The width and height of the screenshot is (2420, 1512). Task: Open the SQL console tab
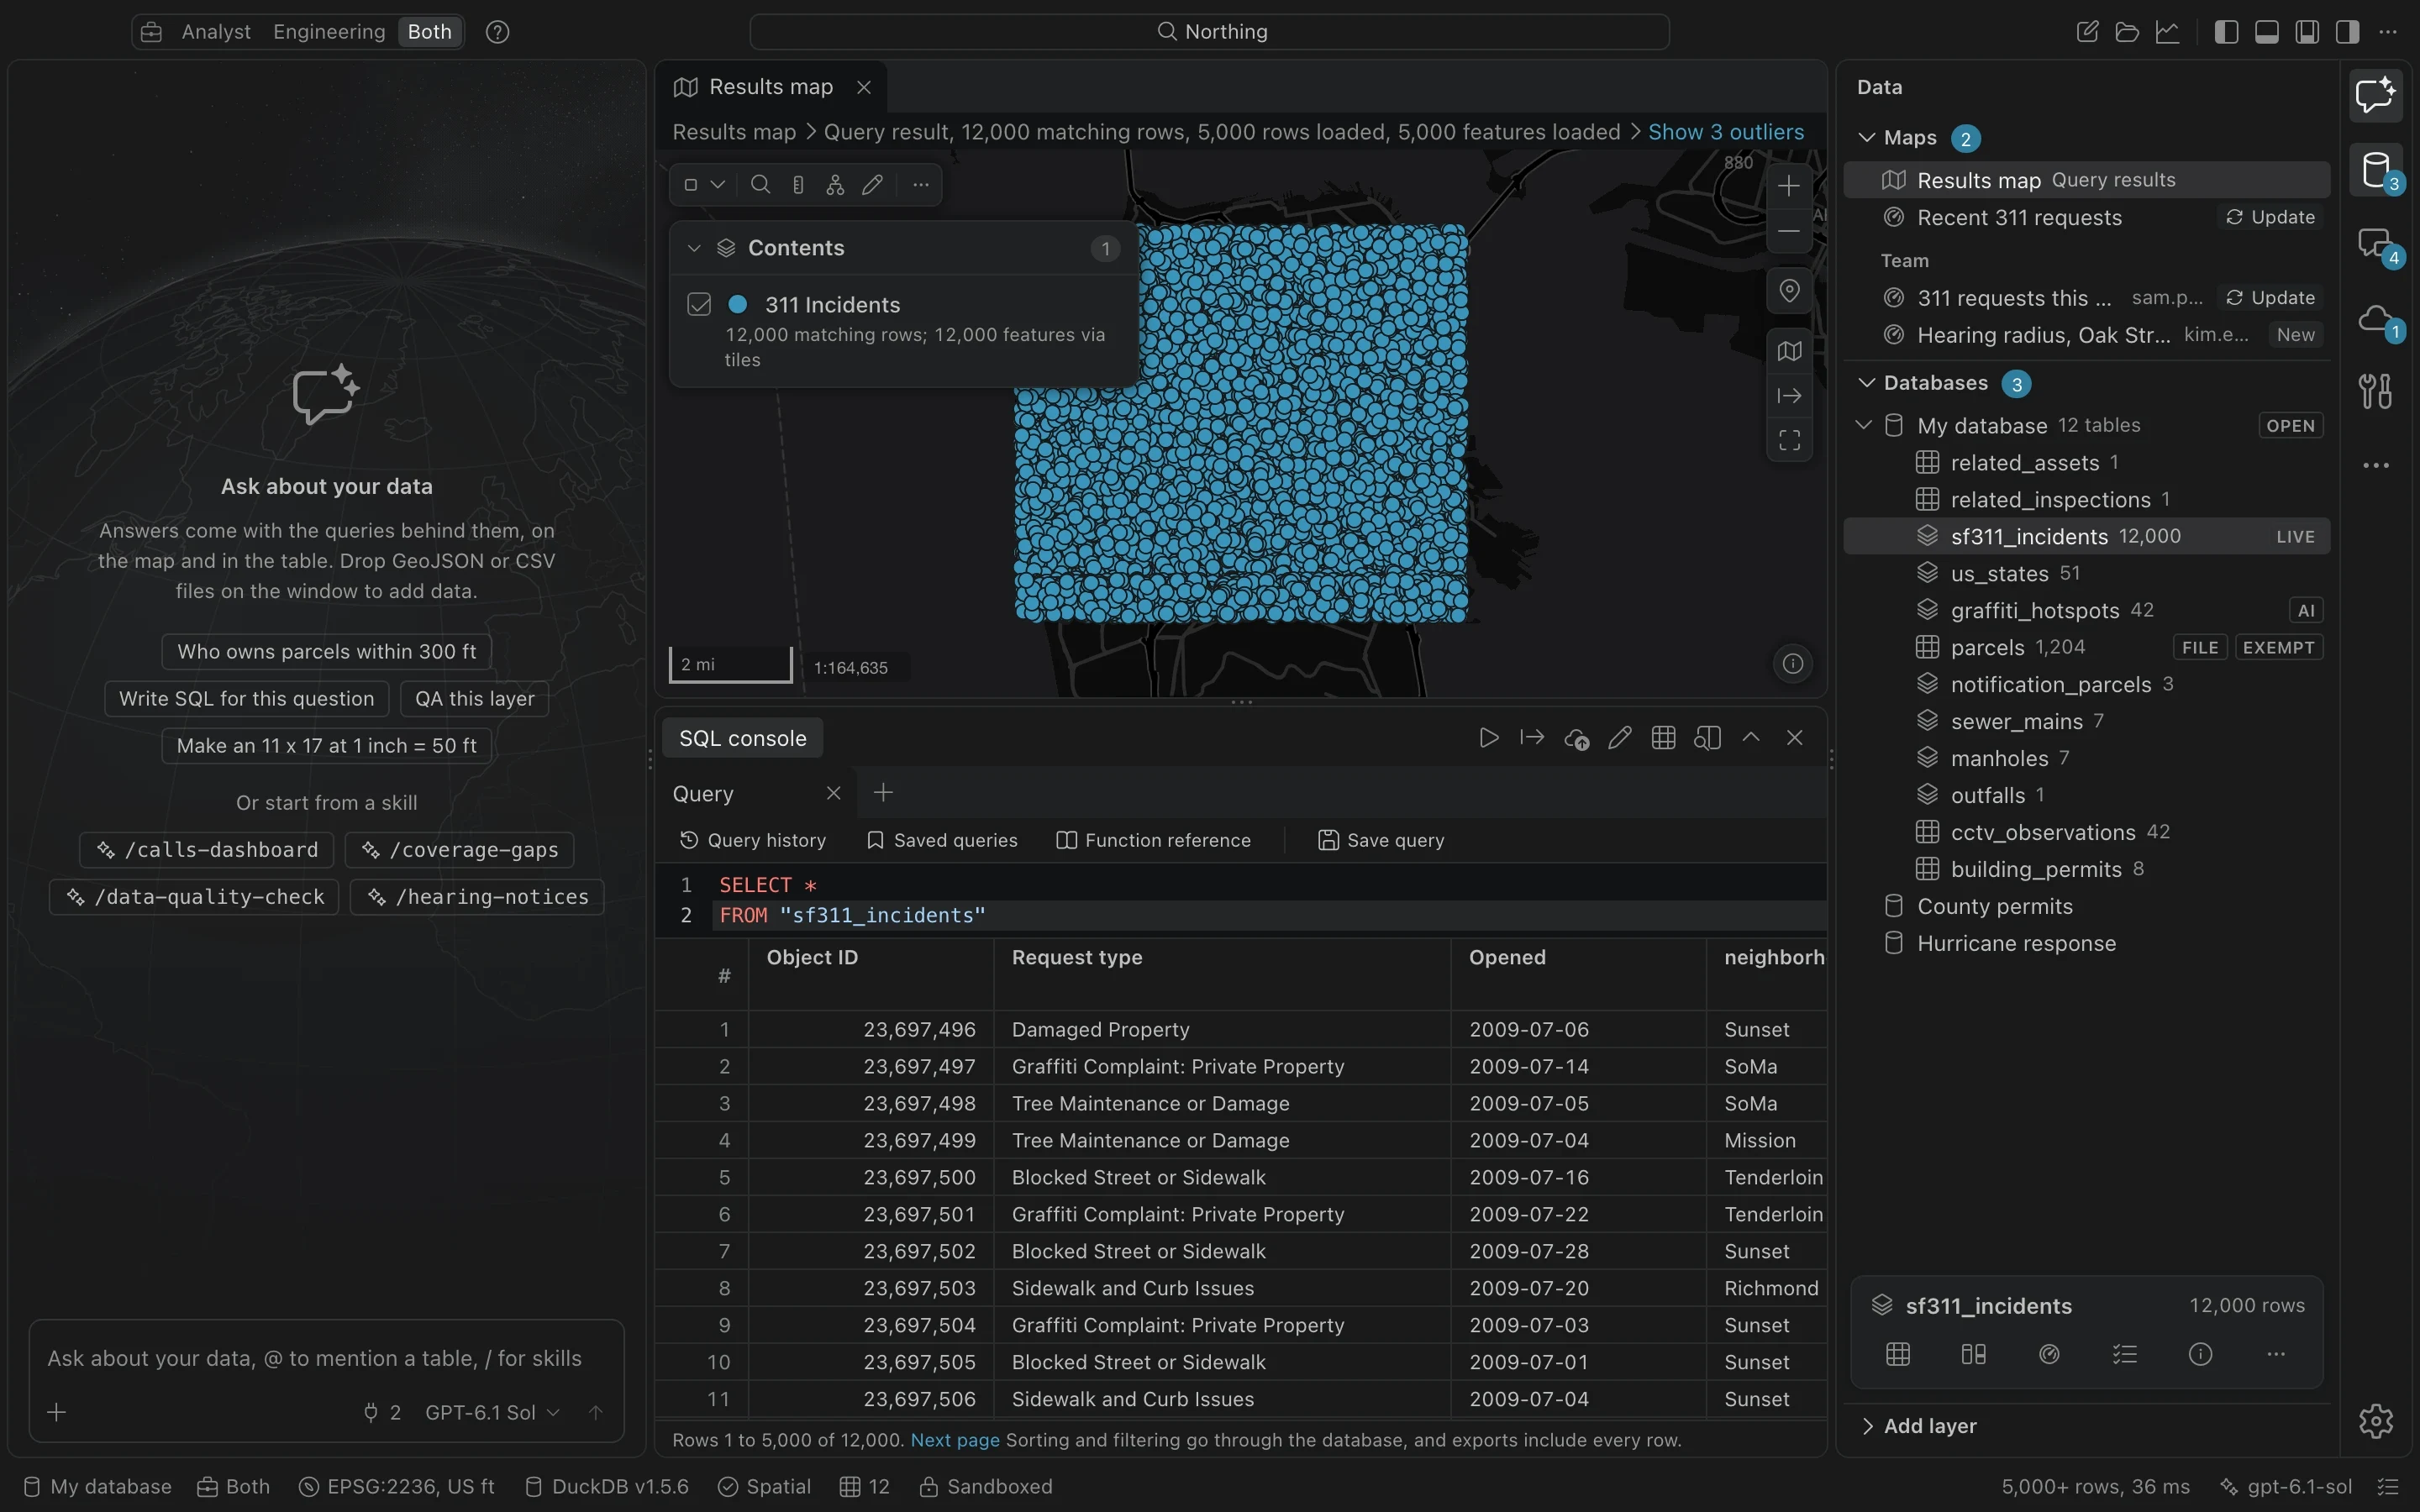pos(742,738)
